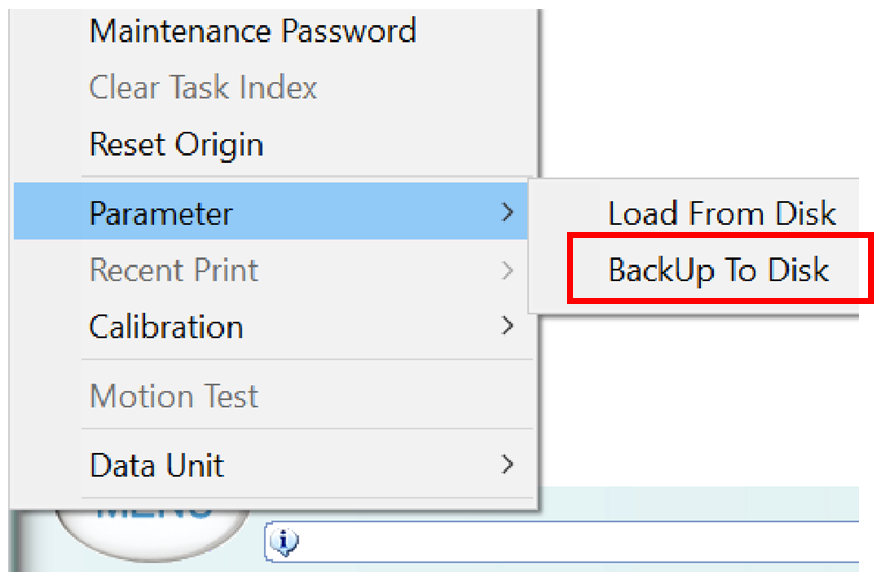Load parameters using the top submenu entry
879x578 pixels.
pyautogui.click(x=721, y=213)
